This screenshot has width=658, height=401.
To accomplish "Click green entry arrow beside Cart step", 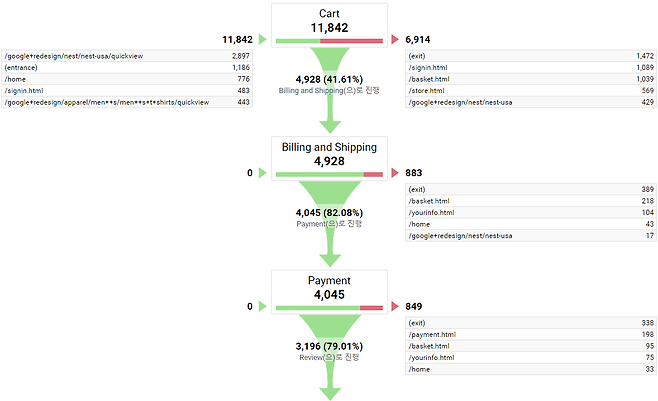I will tap(263, 39).
